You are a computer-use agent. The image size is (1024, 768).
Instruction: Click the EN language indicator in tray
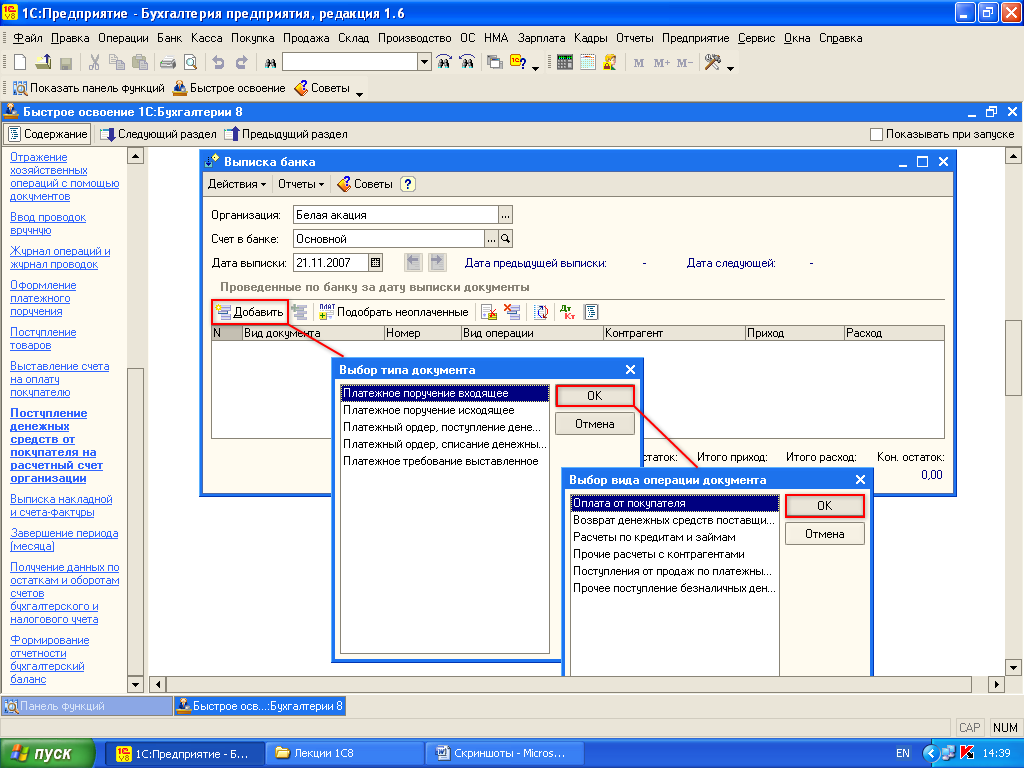click(x=903, y=754)
